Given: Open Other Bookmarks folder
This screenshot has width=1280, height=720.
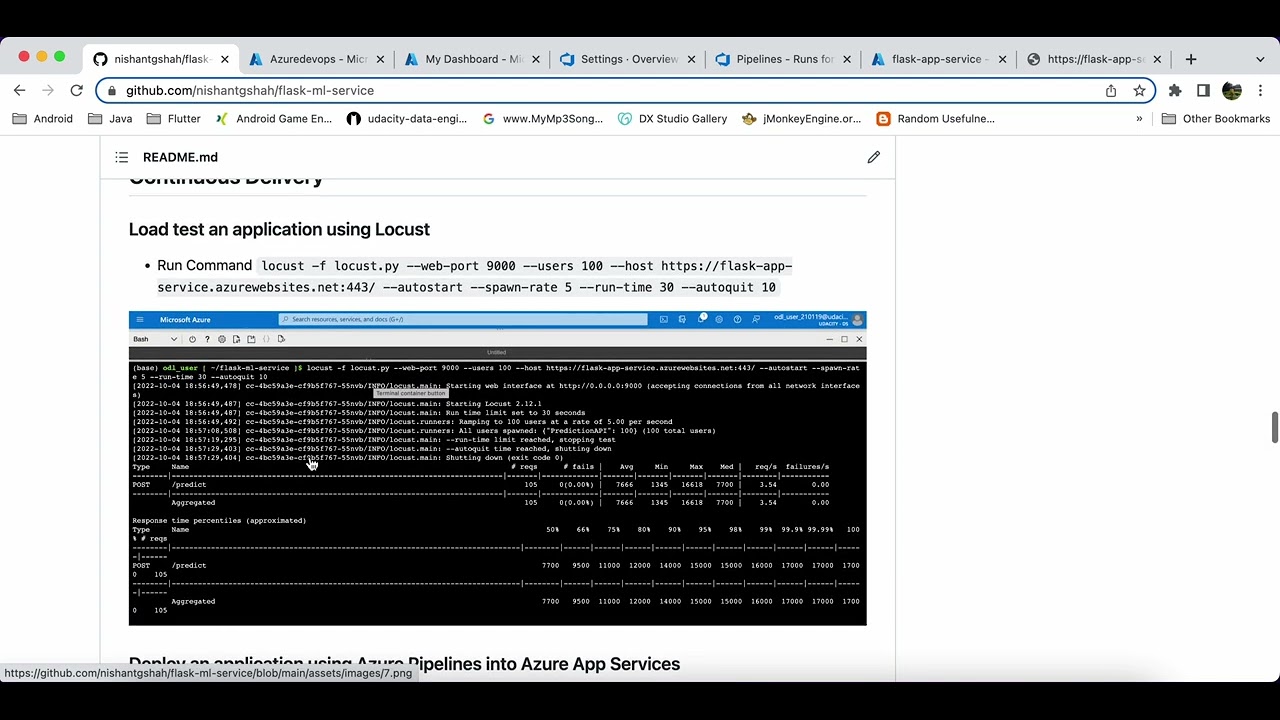Looking at the screenshot, I should [1215, 118].
